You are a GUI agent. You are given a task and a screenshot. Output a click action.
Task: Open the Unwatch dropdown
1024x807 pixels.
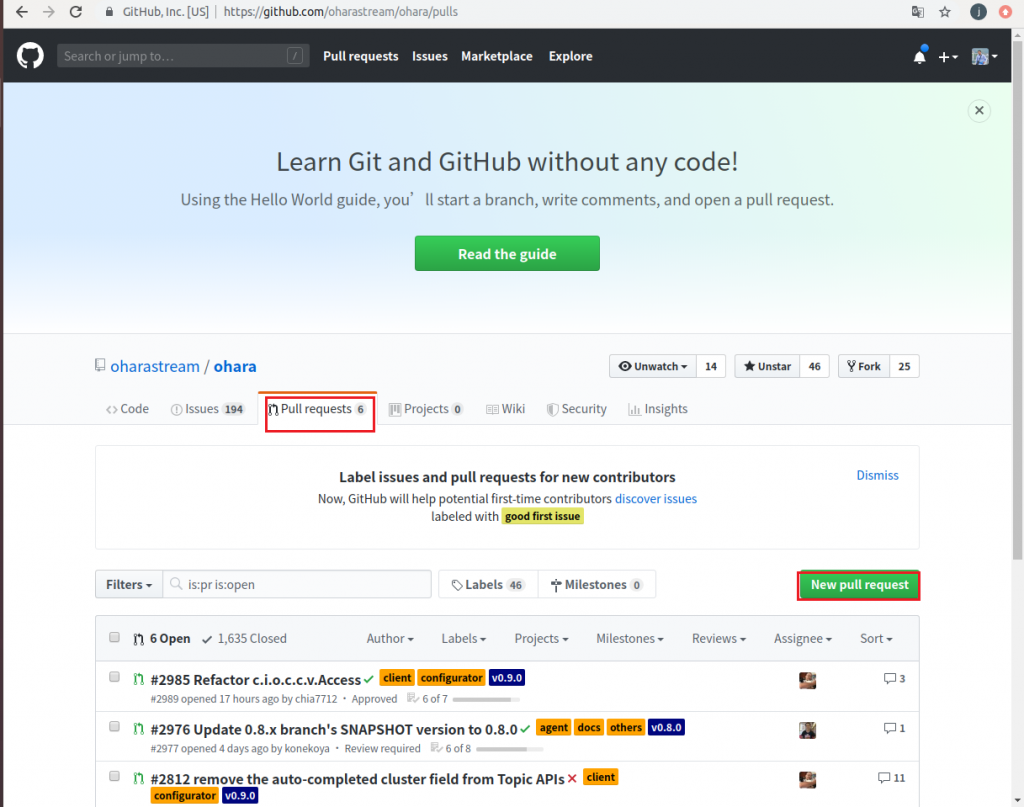tap(653, 366)
